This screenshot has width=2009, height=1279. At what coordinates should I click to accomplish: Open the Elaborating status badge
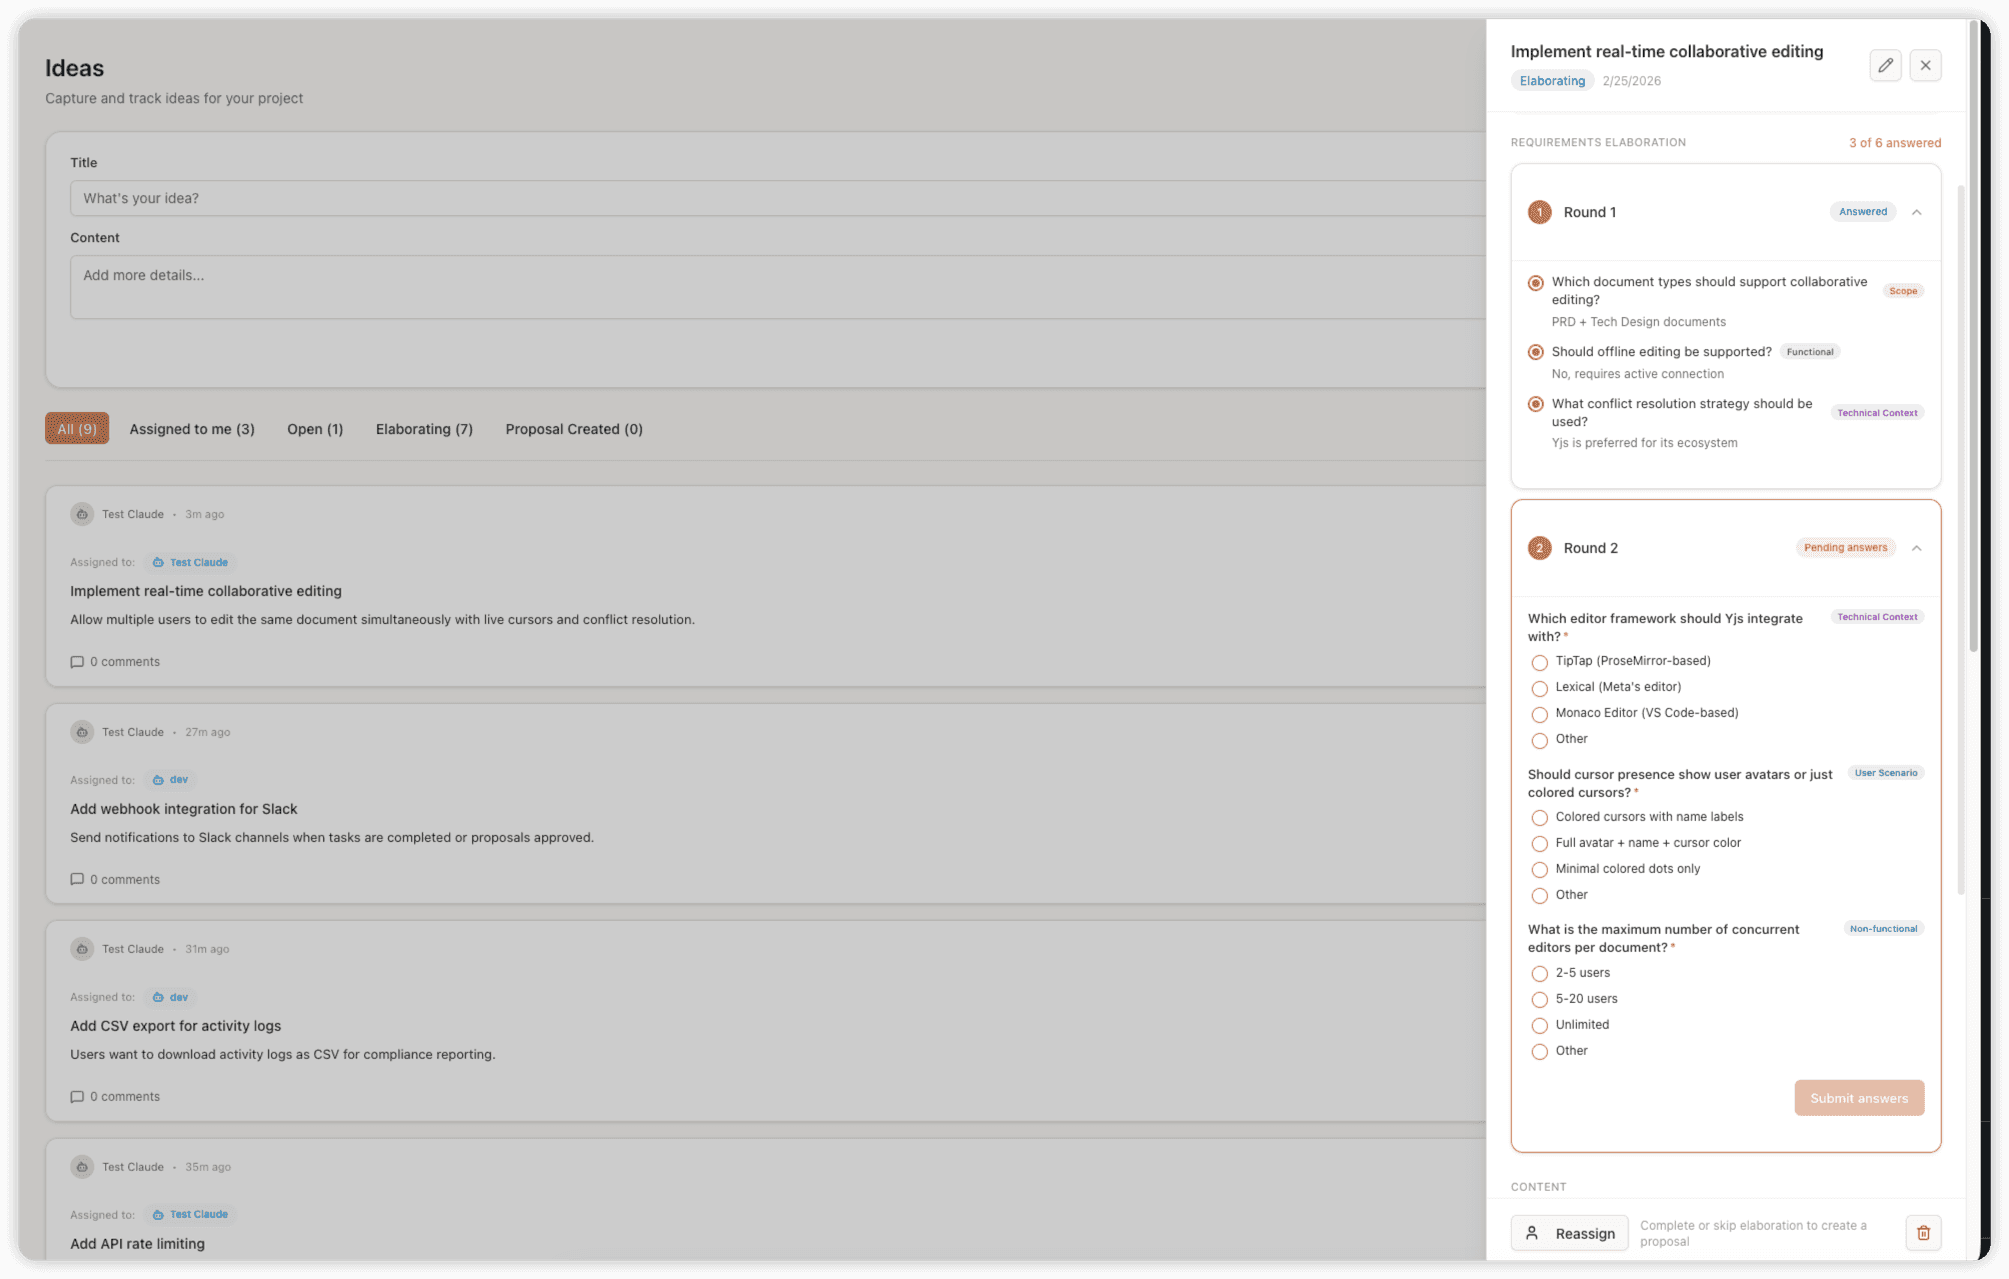coord(1551,81)
